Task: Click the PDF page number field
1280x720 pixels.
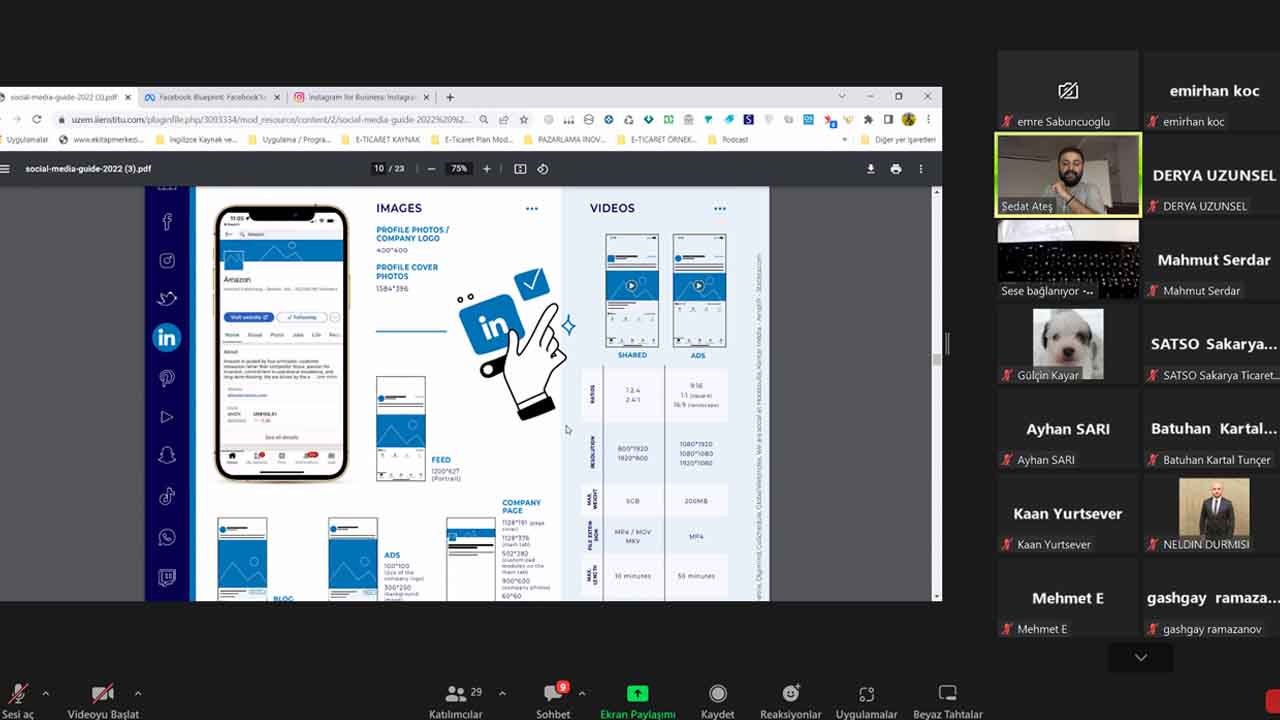Action: [x=379, y=169]
